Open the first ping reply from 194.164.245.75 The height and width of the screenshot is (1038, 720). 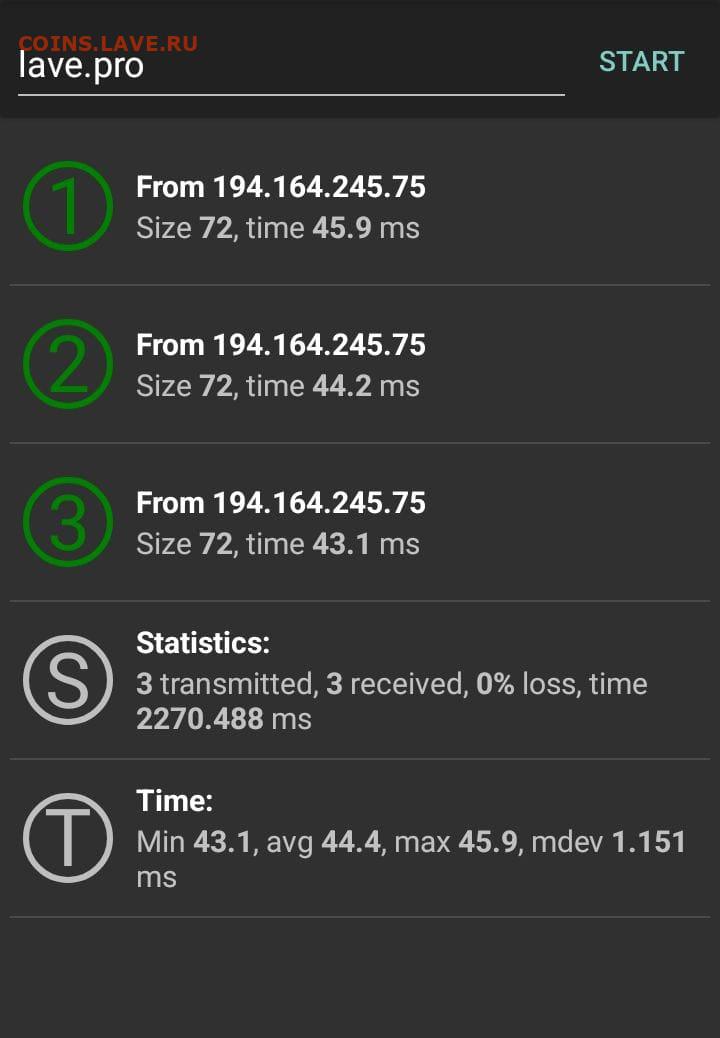click(x=360, y=207)
